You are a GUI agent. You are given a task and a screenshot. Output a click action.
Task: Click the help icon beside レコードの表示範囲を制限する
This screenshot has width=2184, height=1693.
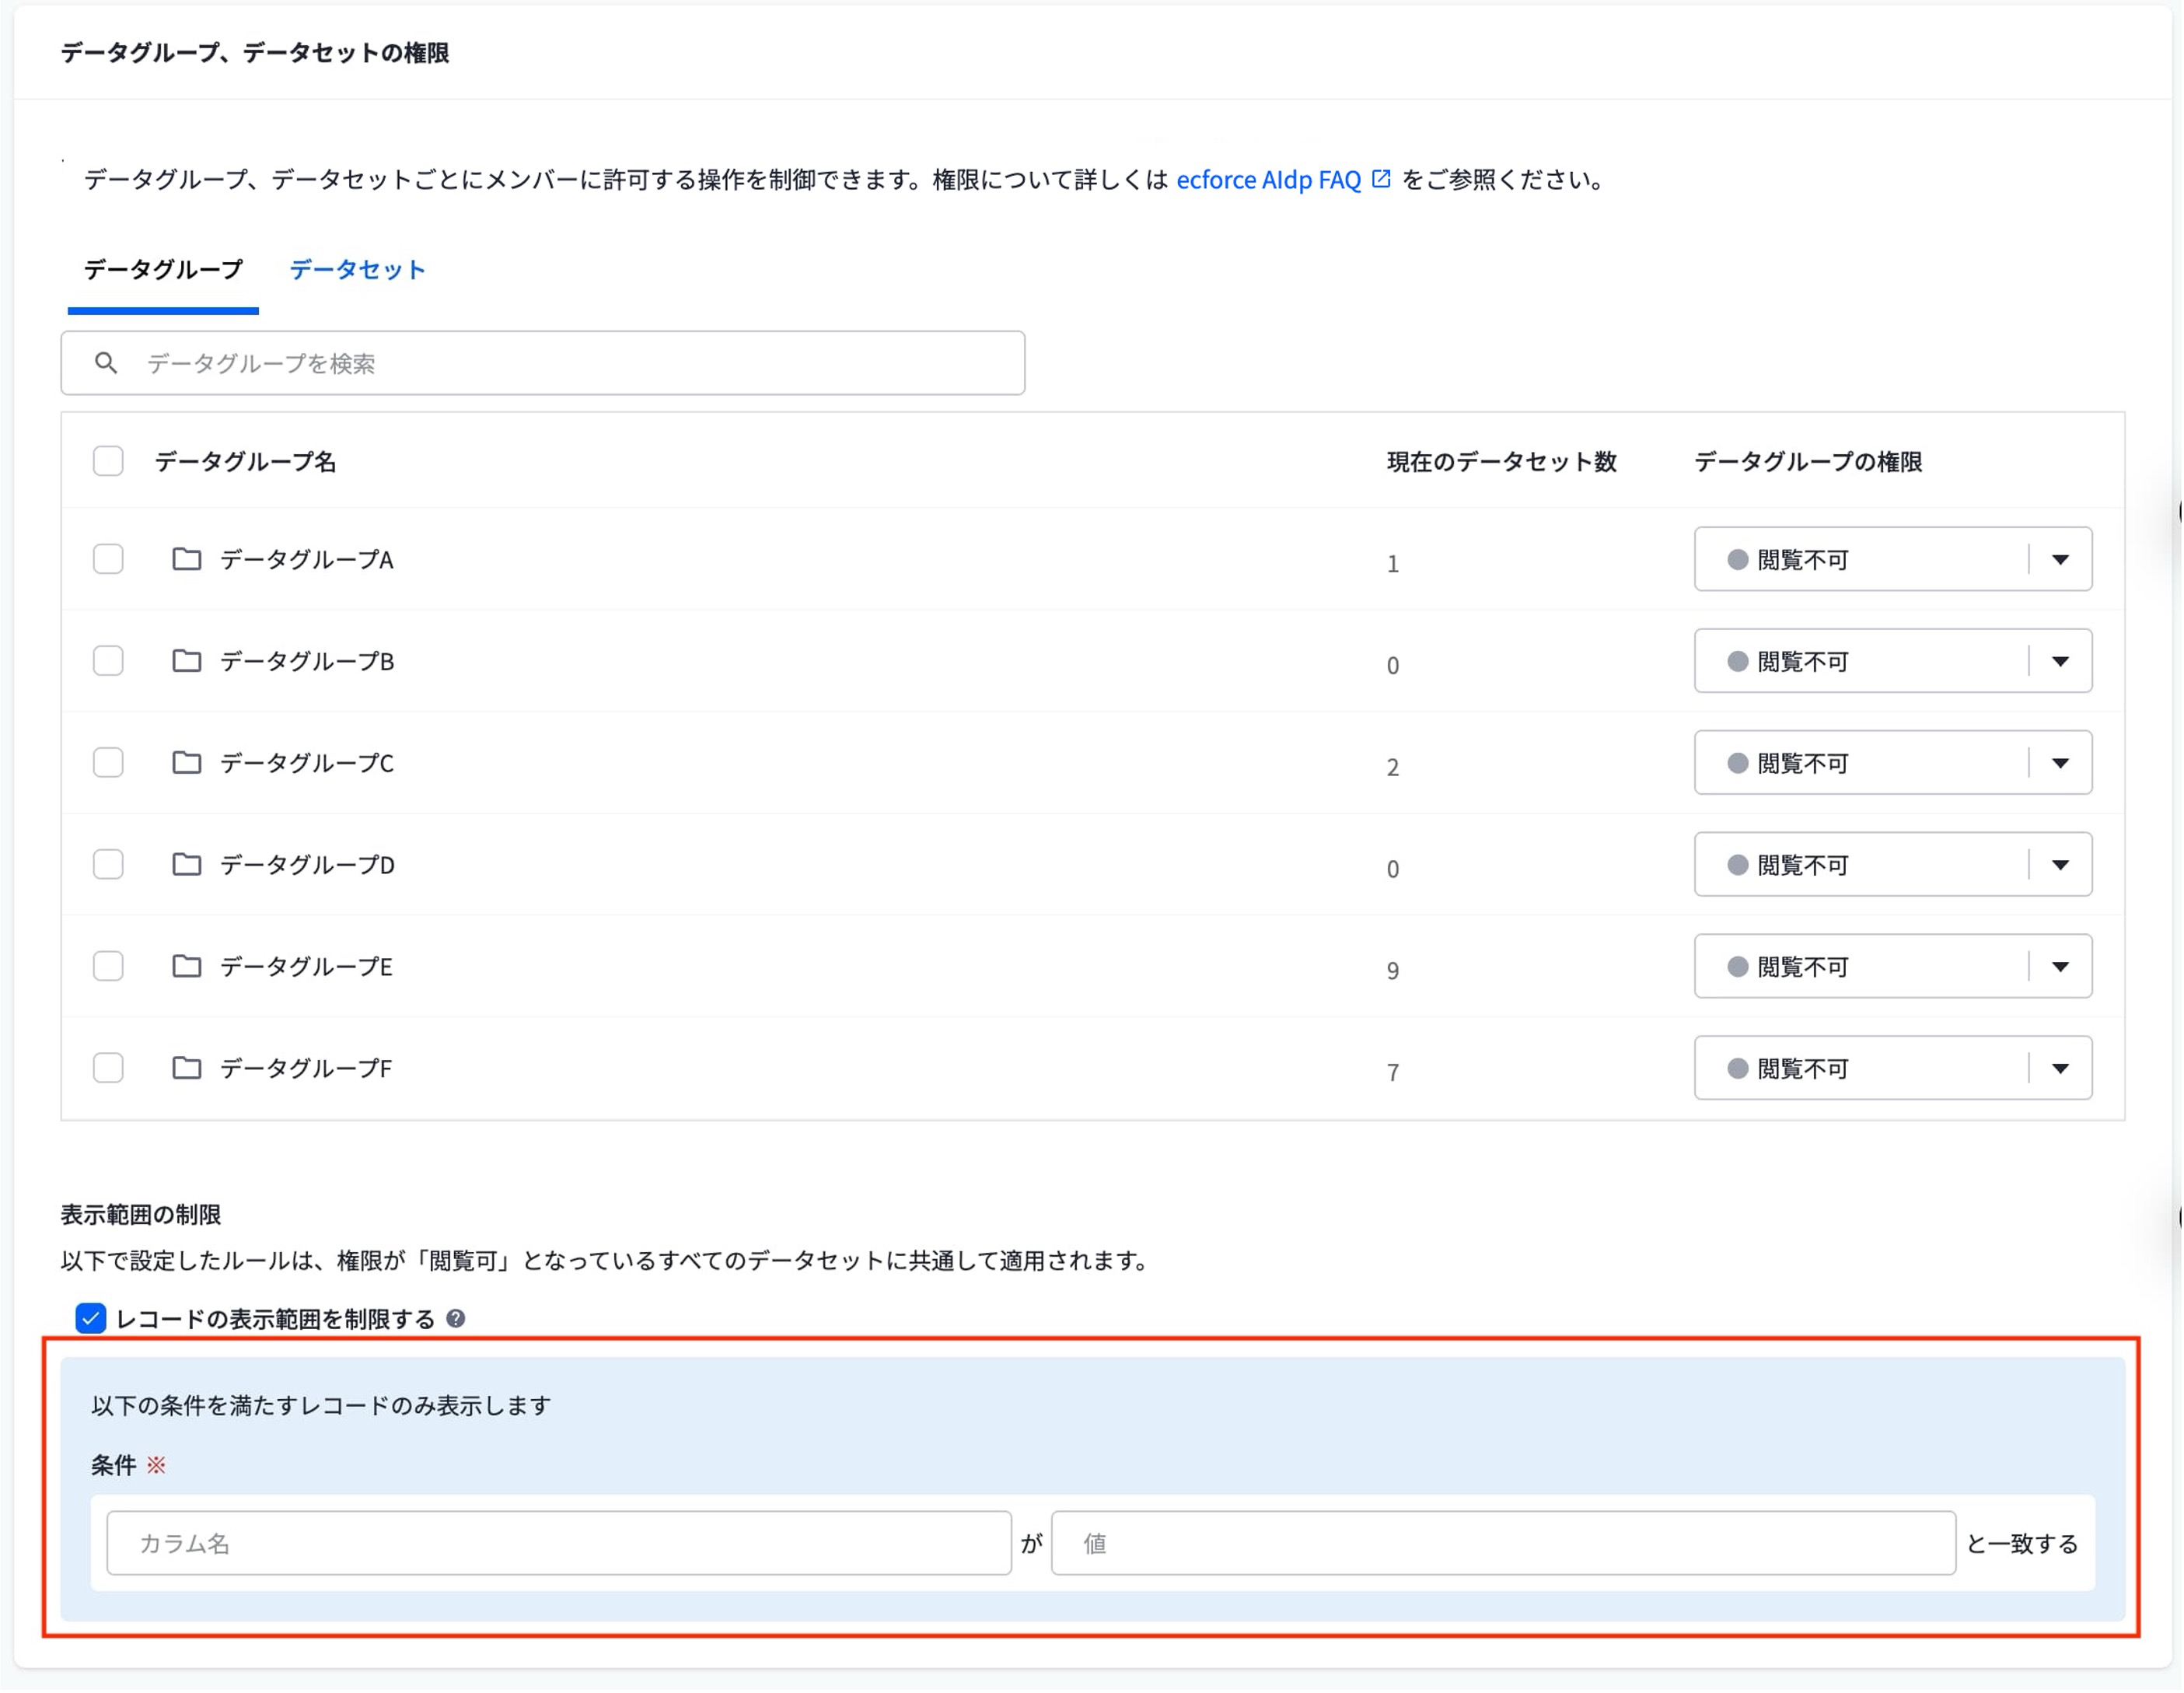click(456, 1319)
